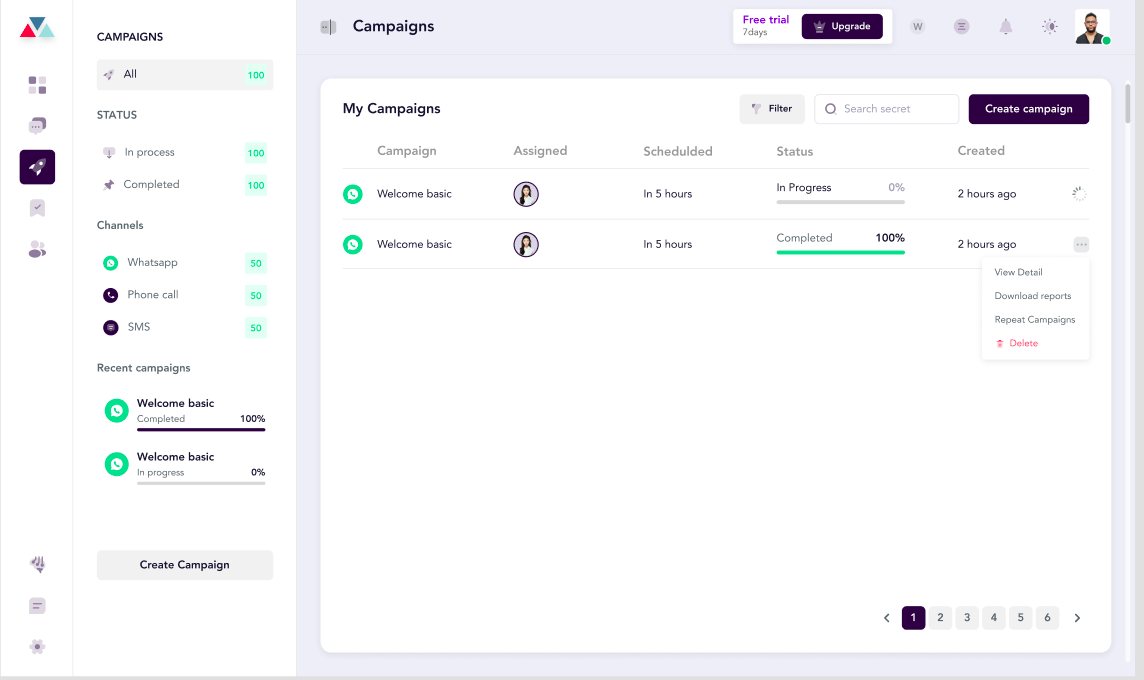Filter by In process status
1144x680 pixels.
pyautogui.click(x=185, y=152)
